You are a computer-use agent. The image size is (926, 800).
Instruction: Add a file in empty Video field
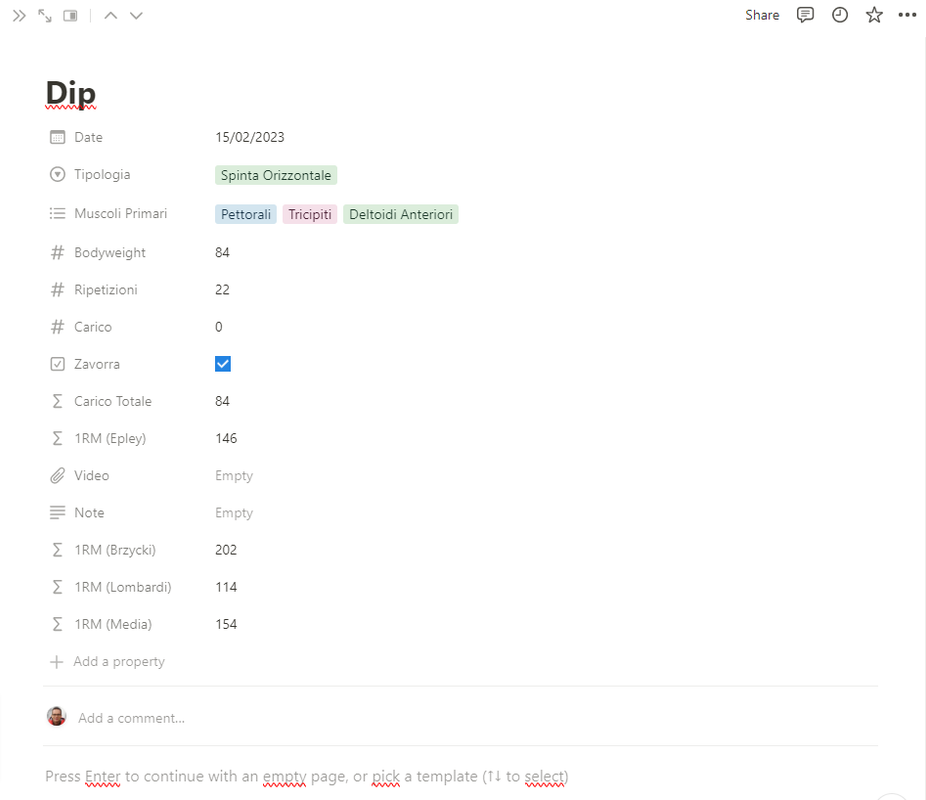point(234,476)
